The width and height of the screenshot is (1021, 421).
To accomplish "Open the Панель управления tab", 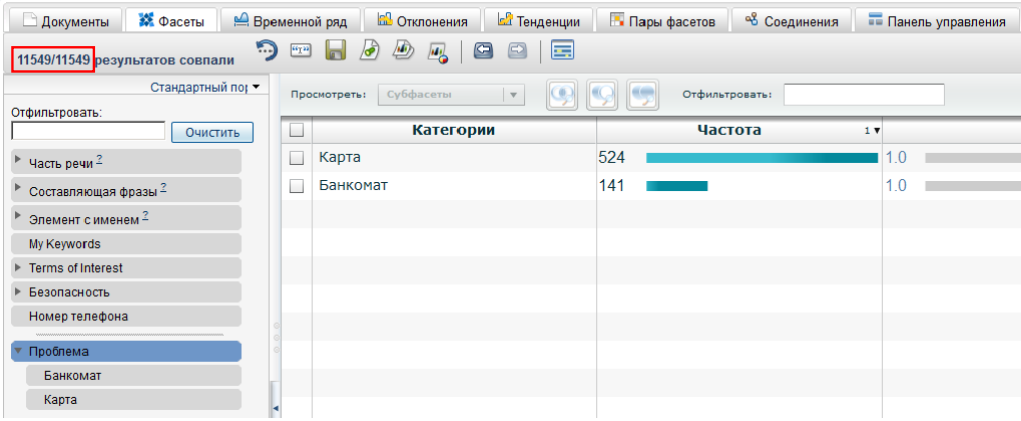I will 936,21.
